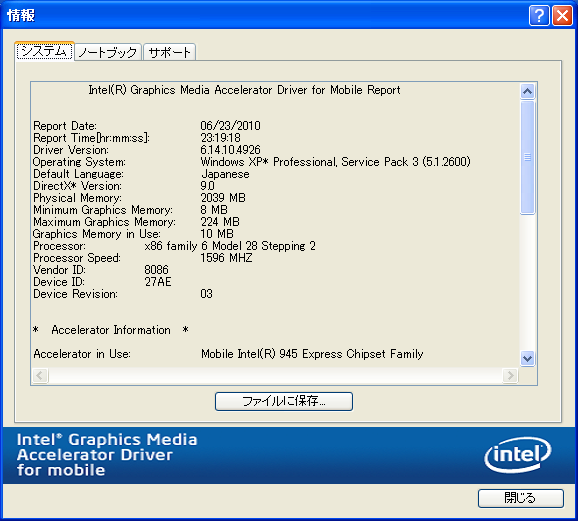Click the horizontal scroll right arrow
578x521 pixels.
pyautogui.click(x=510, y=376)
